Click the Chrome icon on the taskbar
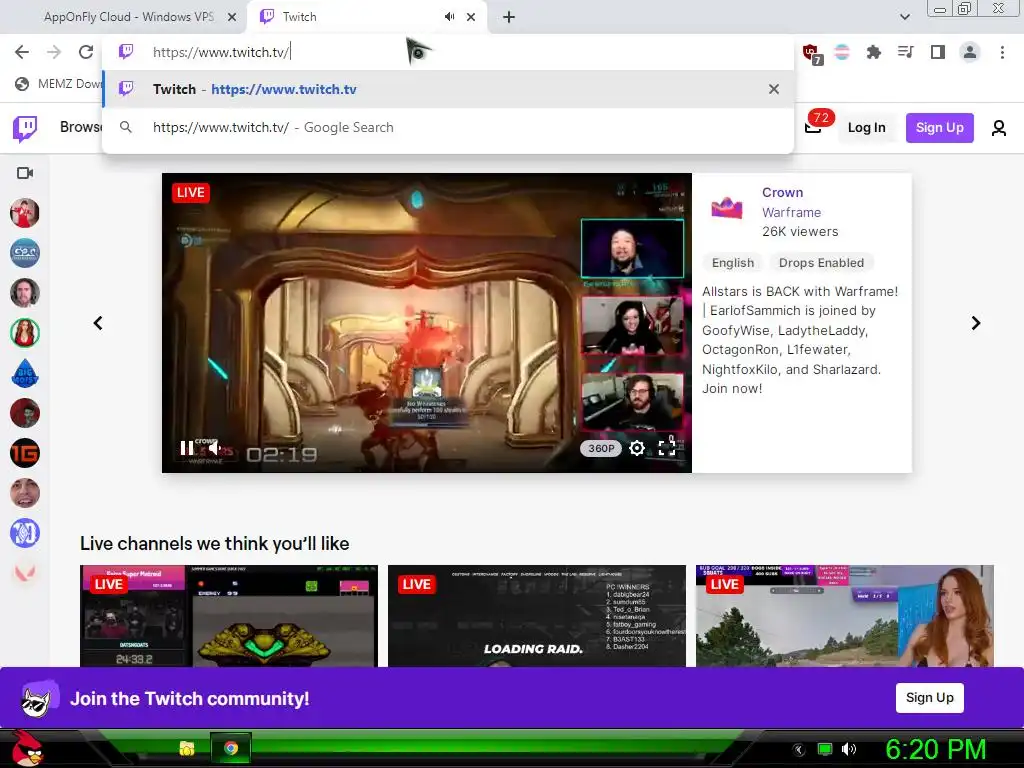This screenshot has width=1024, height=768. pyautogui.click(x=231, y=748)
